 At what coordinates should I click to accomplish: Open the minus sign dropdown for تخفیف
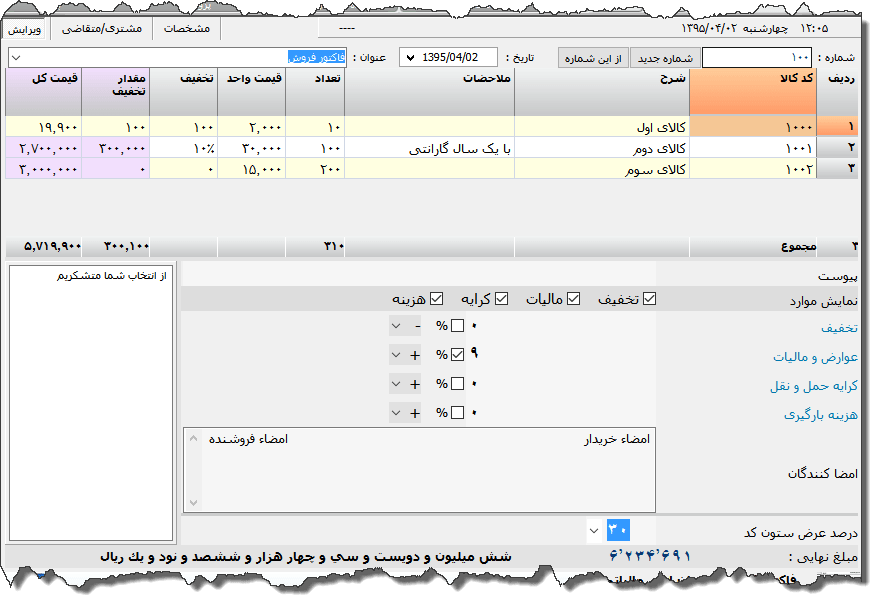398,326
